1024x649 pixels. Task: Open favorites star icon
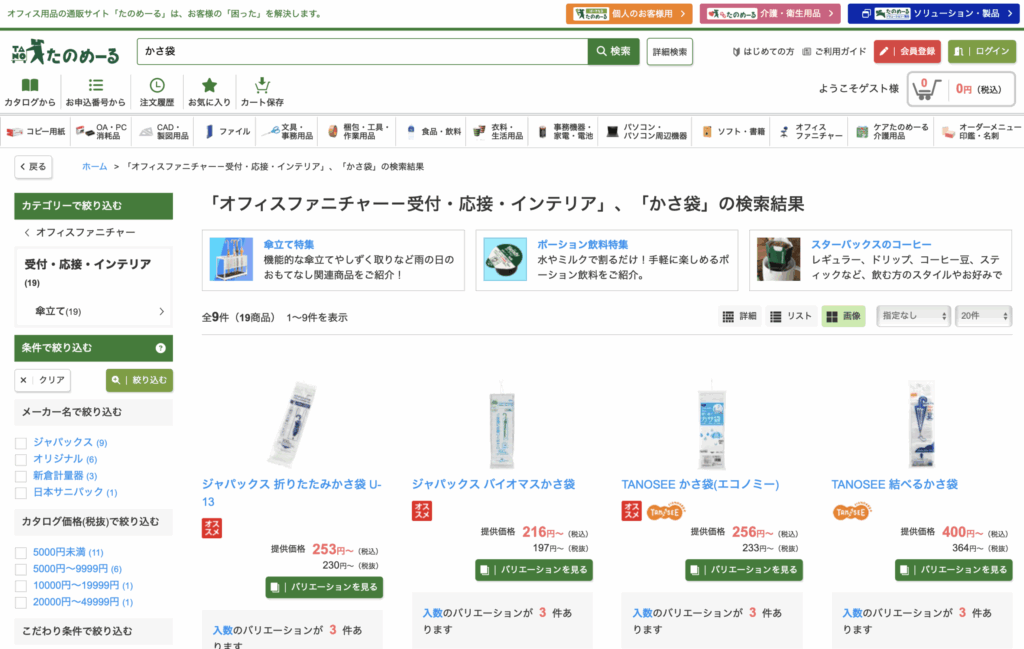click(209, 86)
